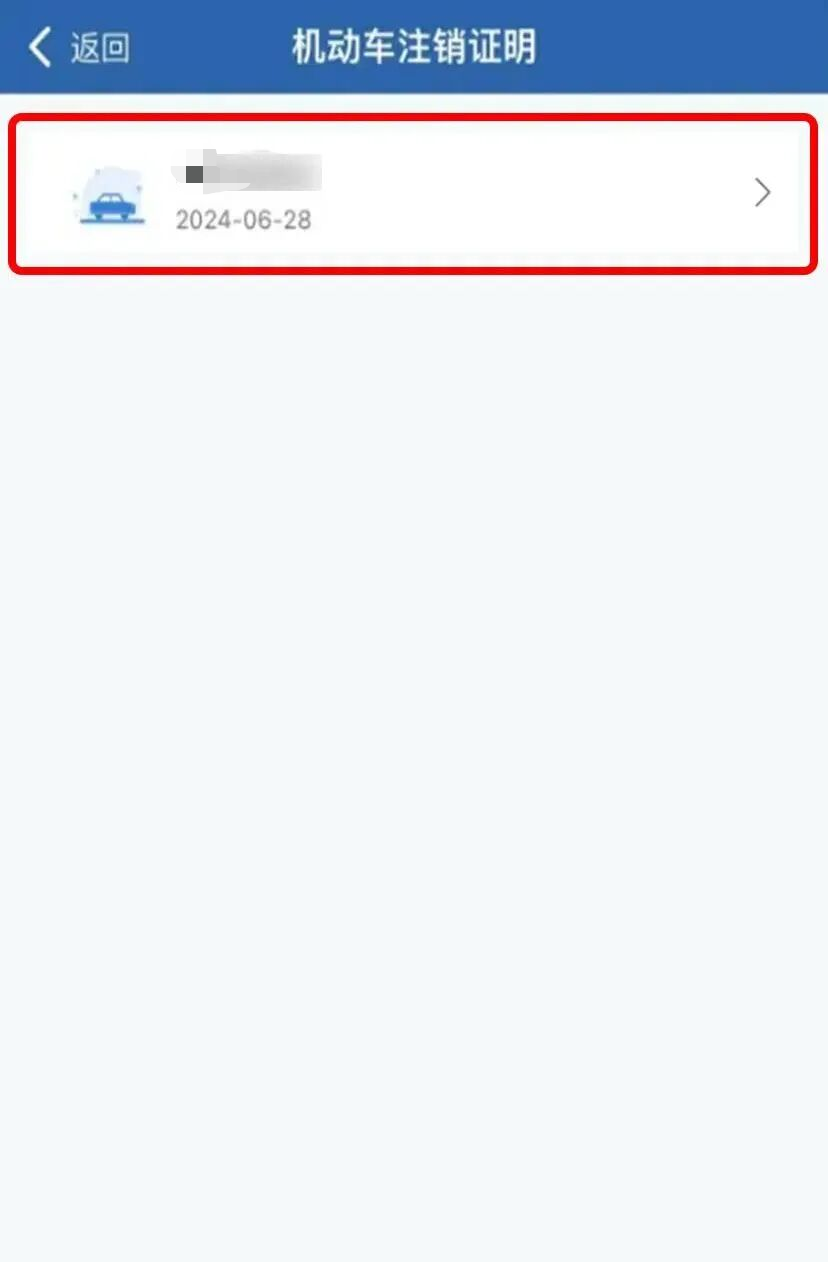The height and width of the screenshot is (1262, 828).
Task: Select the blue car icon
Action: (x=110, y=196)
